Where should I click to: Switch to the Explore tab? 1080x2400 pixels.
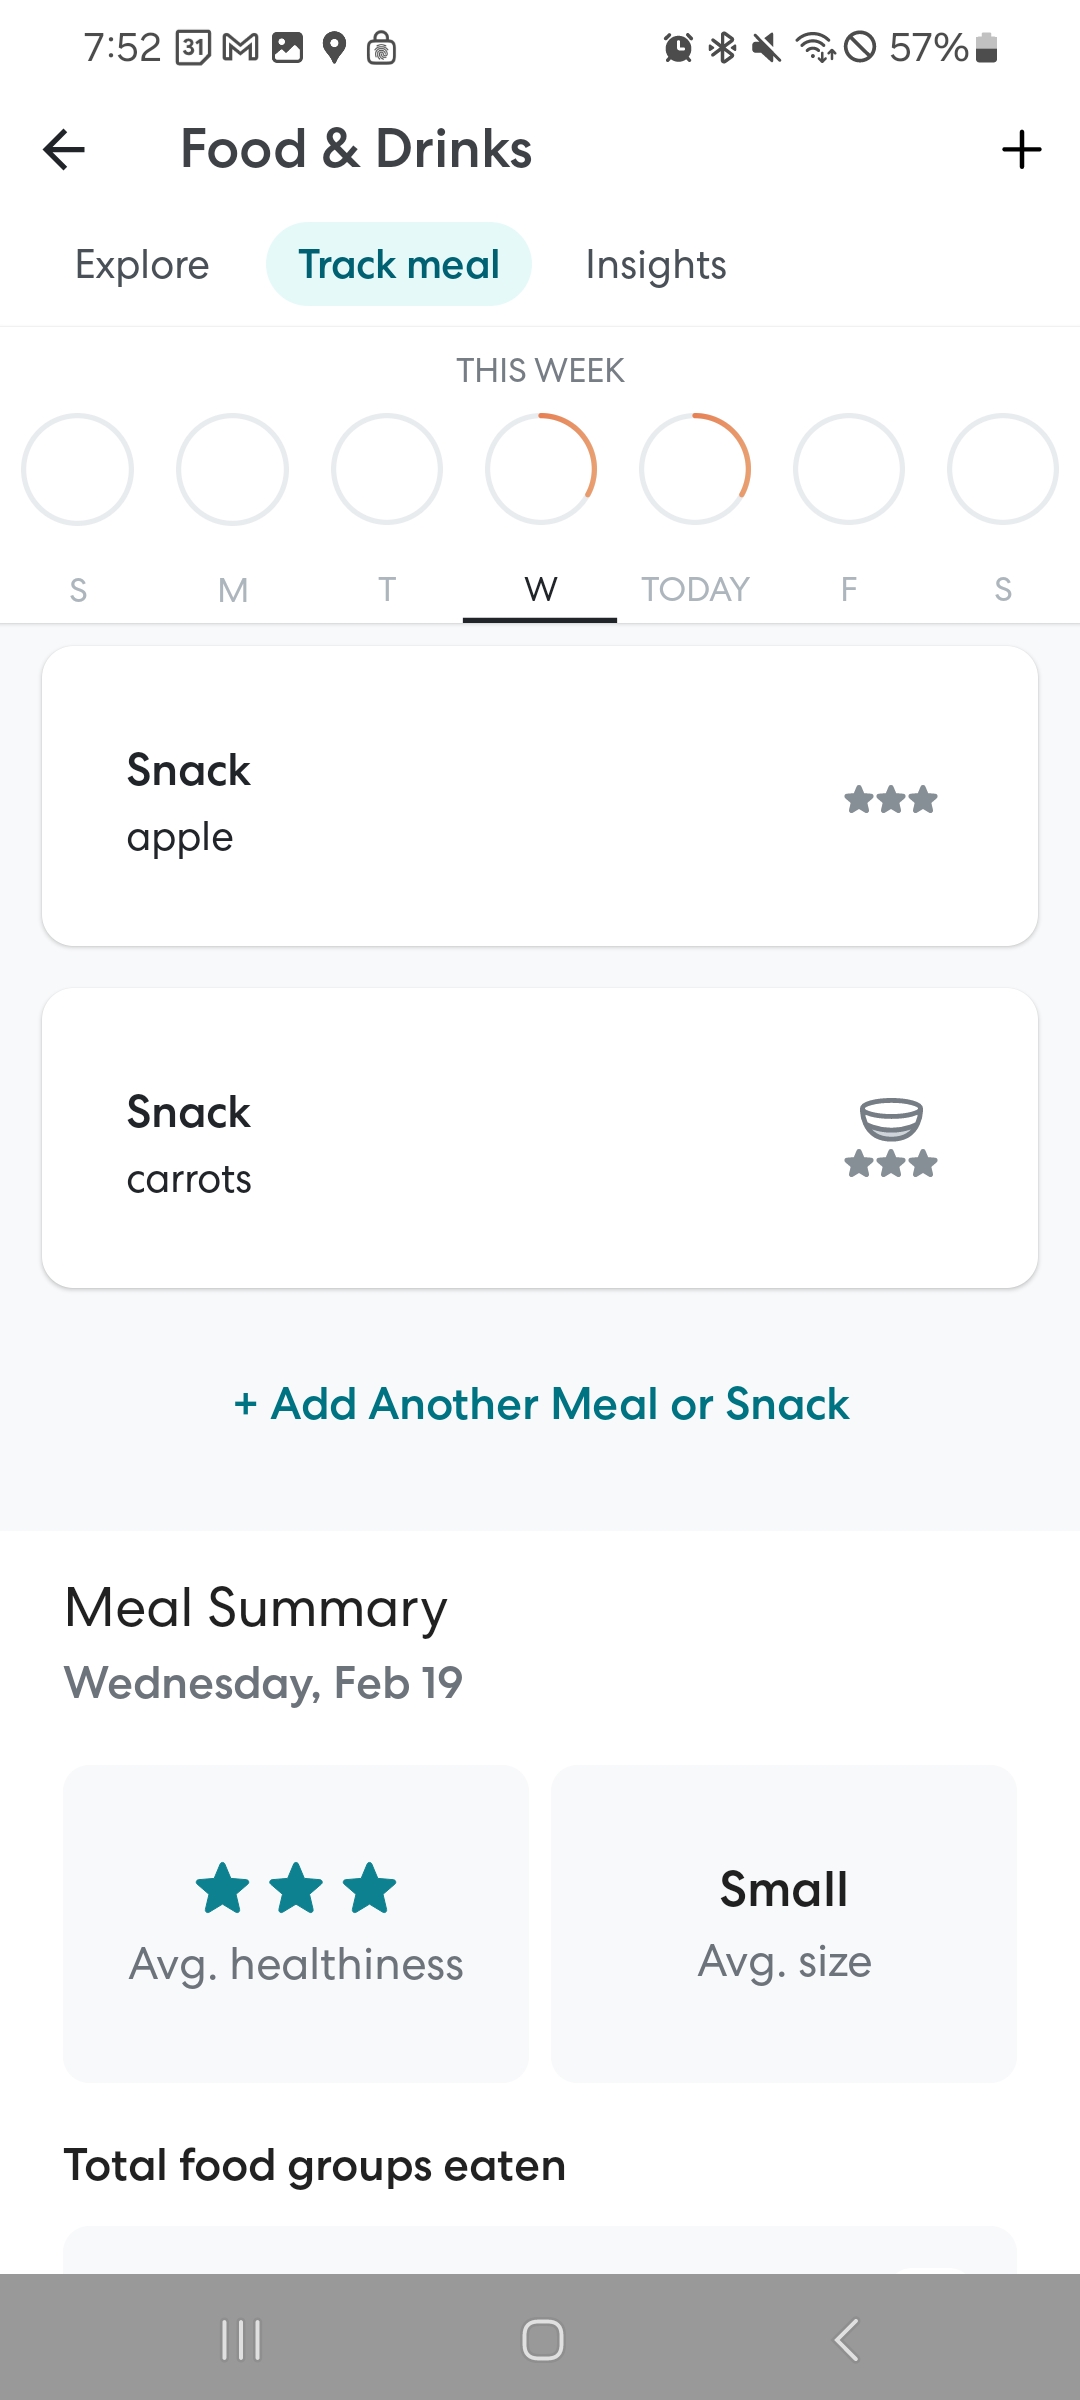pyautogui.click(x=142, y=265)
